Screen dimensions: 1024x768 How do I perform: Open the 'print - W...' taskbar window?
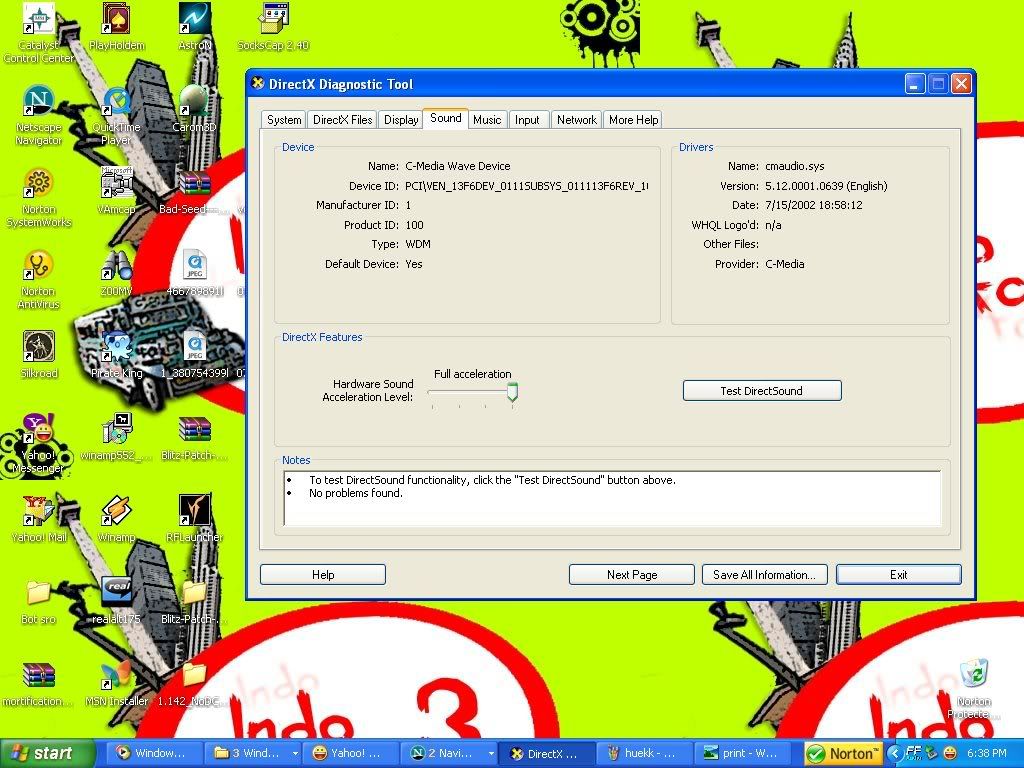point(742,754)
